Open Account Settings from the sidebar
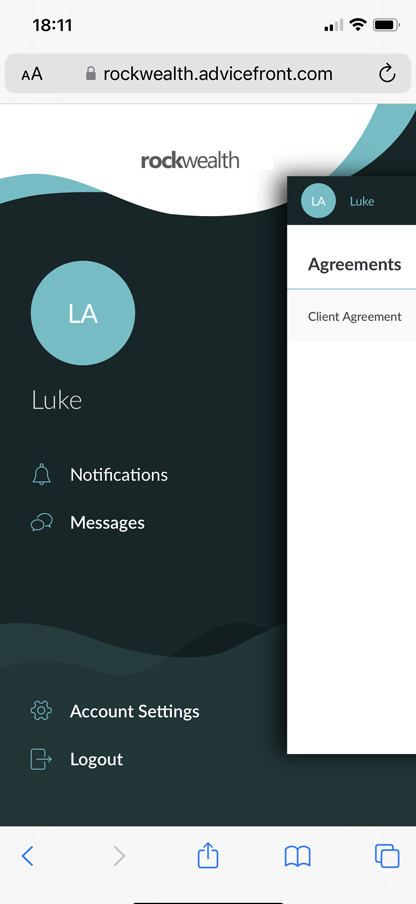416x904 pixels. (135, 711)
